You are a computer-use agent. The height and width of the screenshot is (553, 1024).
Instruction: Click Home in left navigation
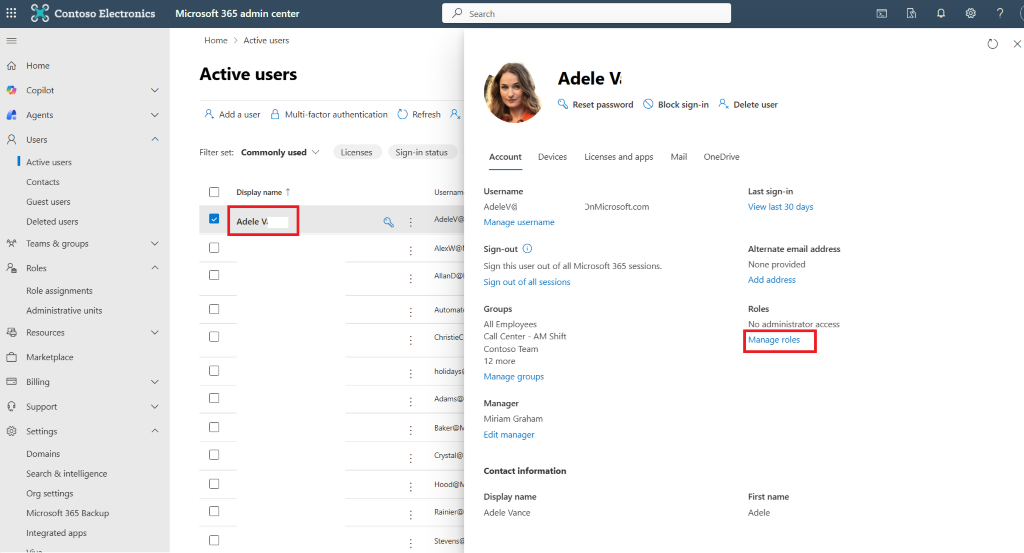pyautogui.click(x=38, y=65)
